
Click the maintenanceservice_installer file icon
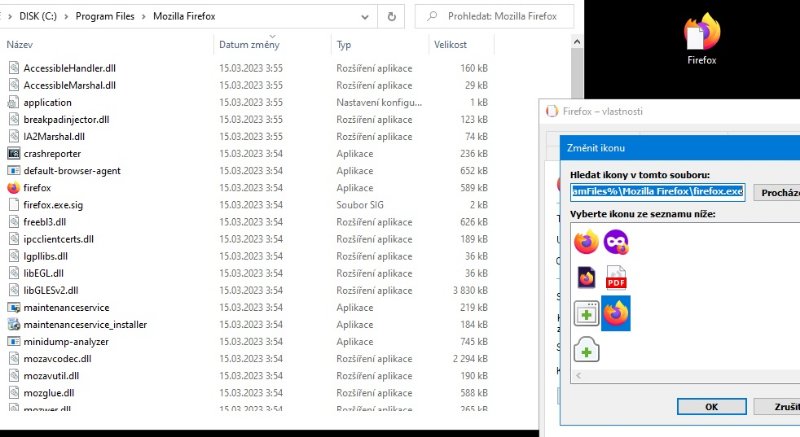[x=14, y=324]
